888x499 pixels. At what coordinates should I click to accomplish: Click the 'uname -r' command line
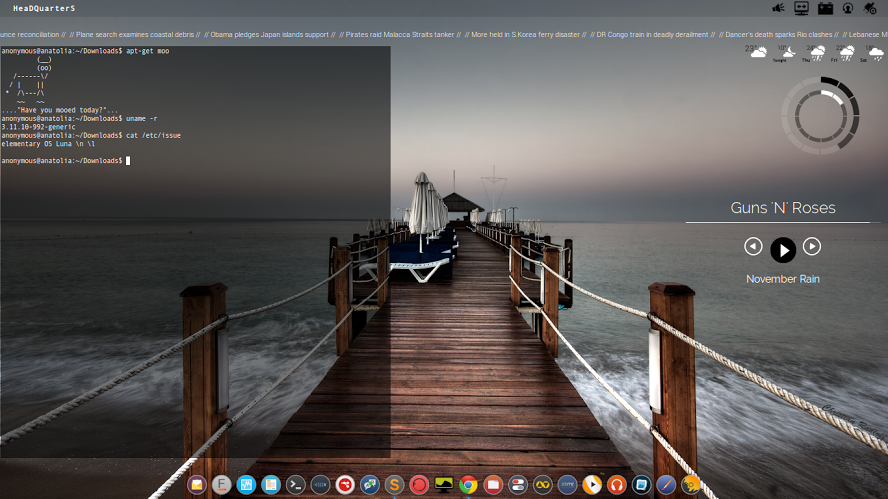point(79,118)
